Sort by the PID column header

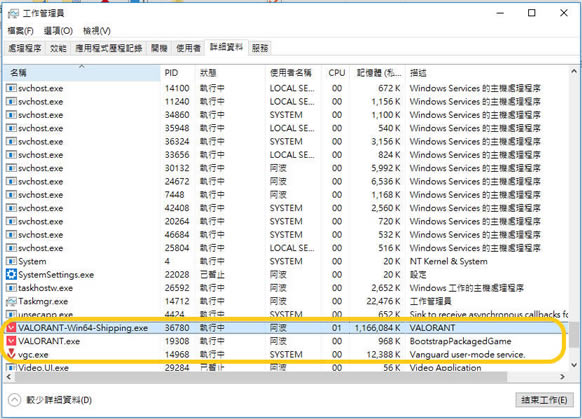[177, 73]
